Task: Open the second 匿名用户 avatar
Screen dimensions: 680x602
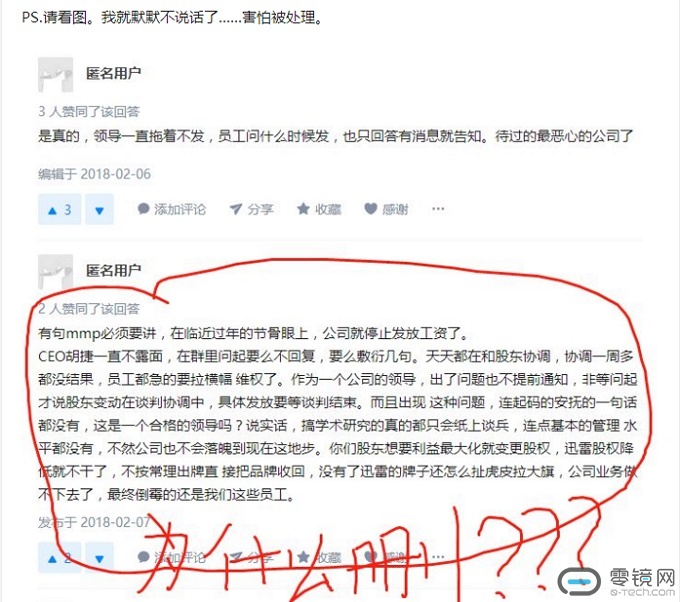Action: tap(56, 272)
